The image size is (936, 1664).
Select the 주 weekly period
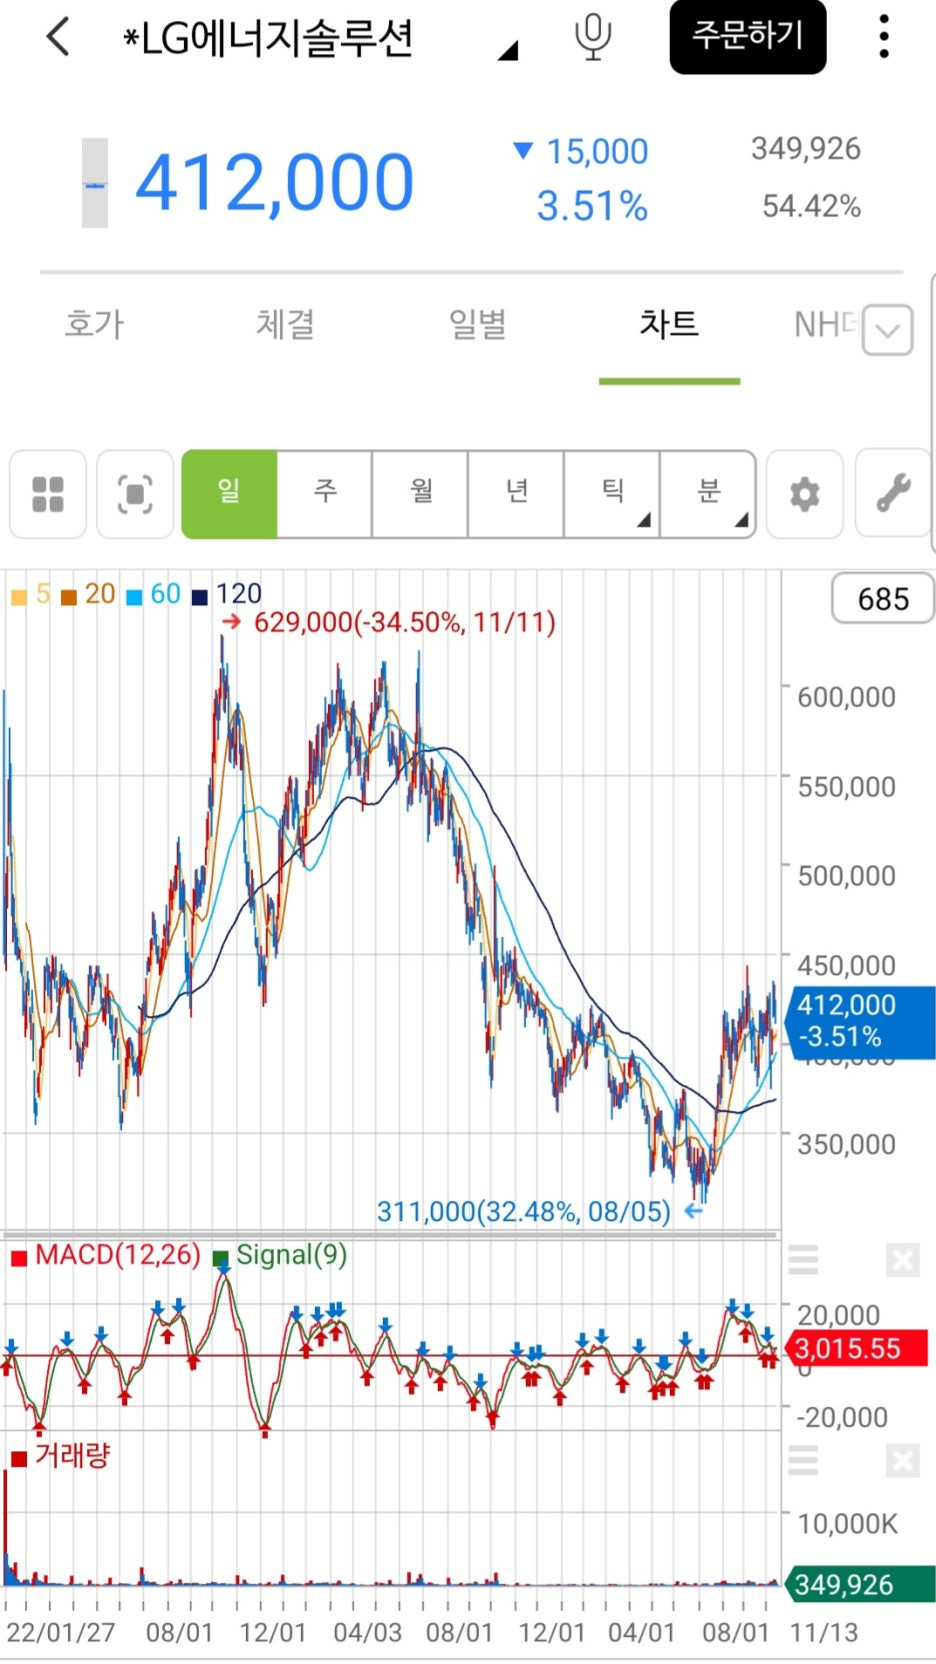click(x=325, y=494)
